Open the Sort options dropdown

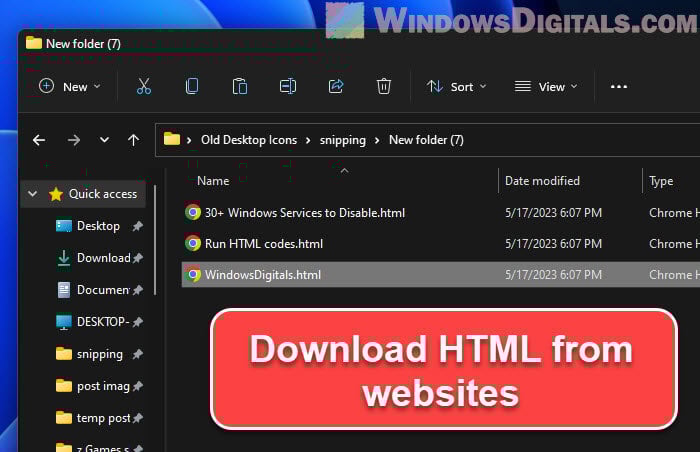[x=456, y=87]
